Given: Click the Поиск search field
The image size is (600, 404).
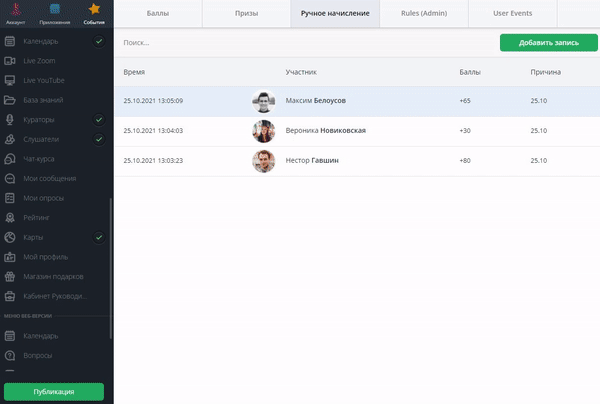Looking at the screenshot, I should [306, 43].
